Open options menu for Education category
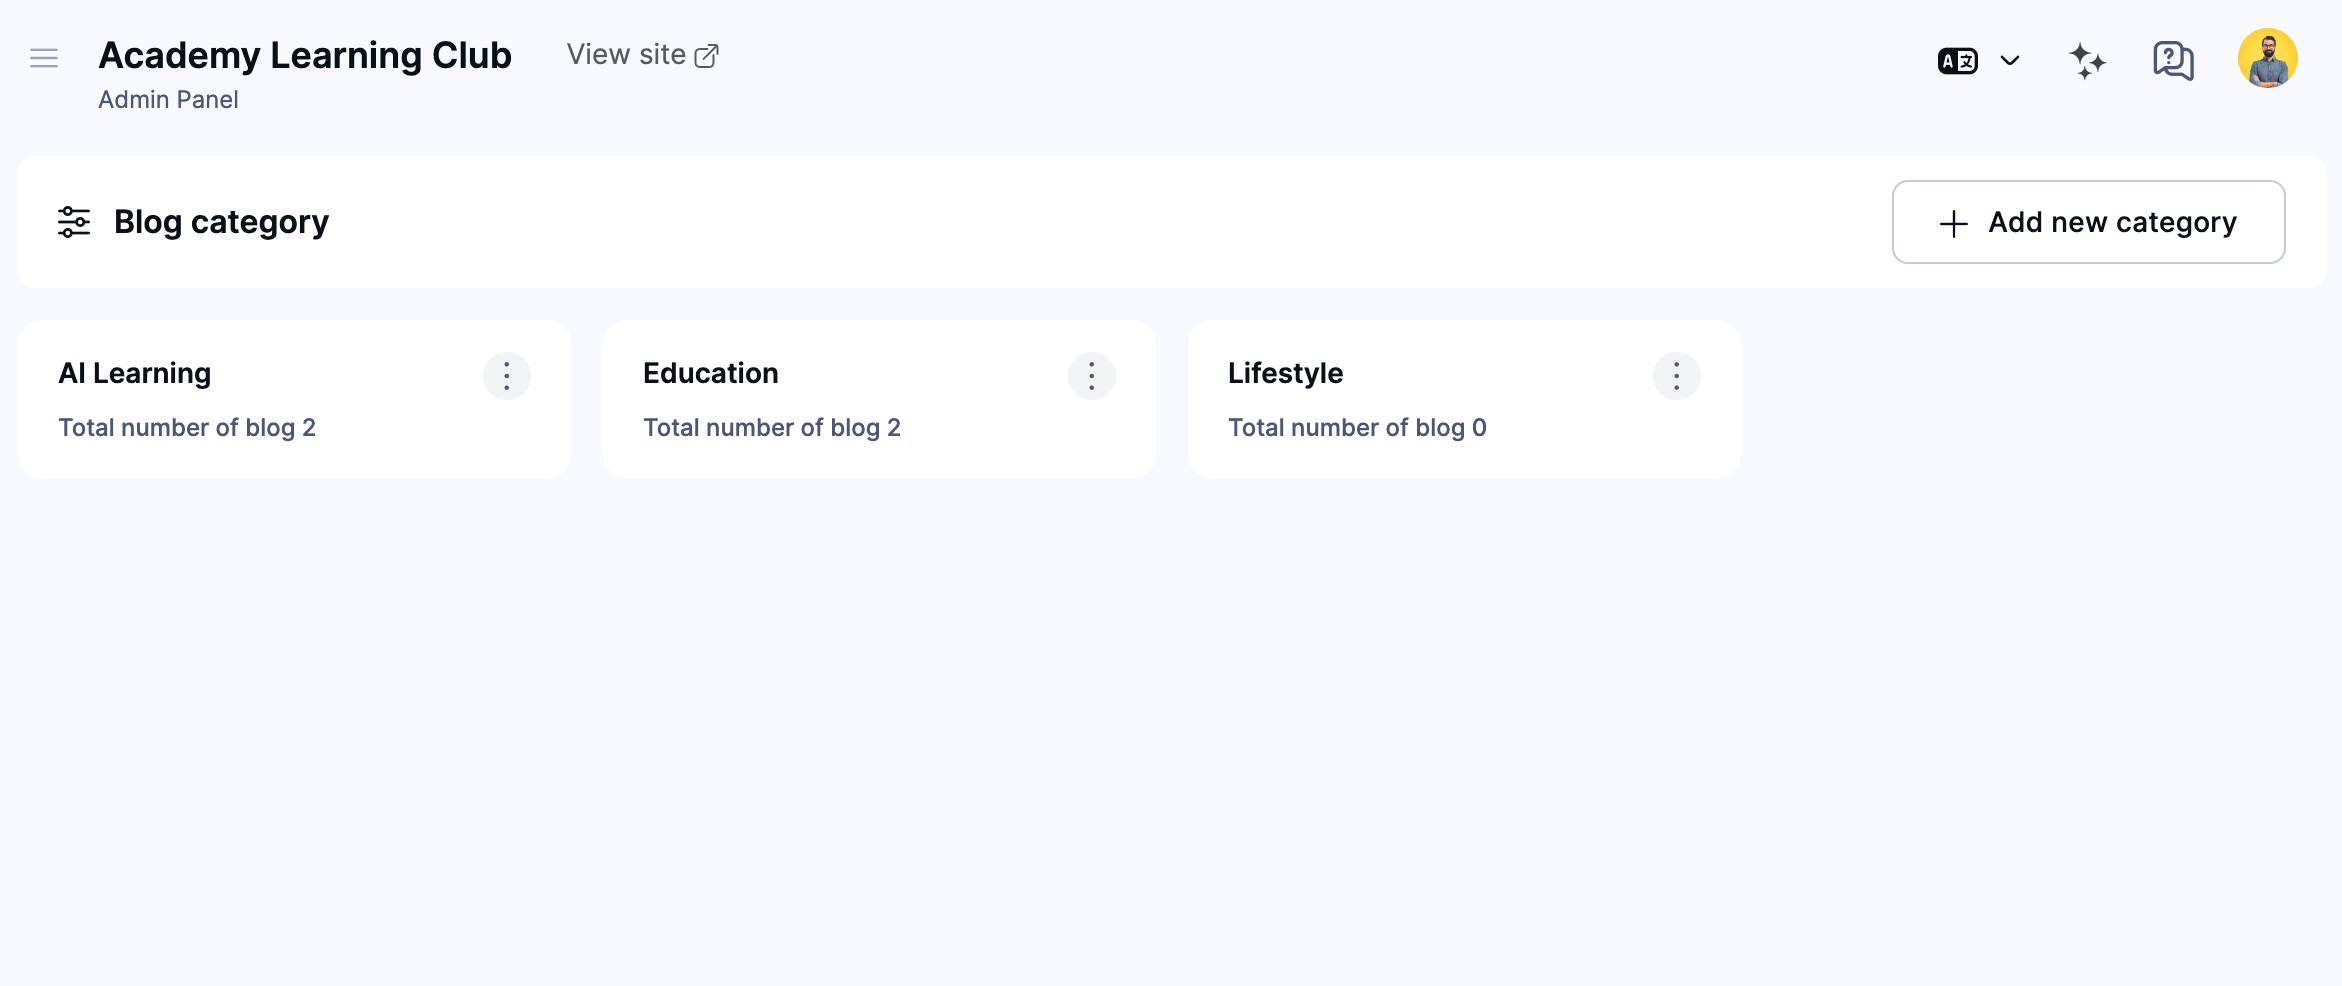 1091,376
